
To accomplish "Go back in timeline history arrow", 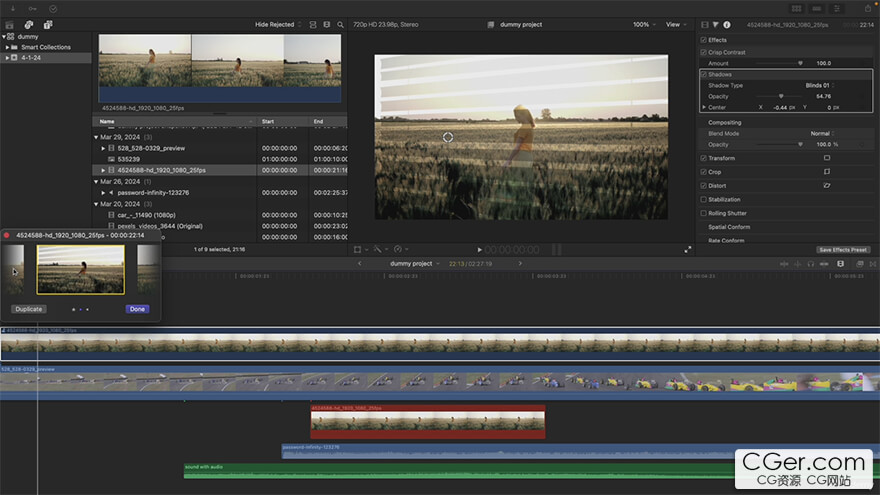I will (x=360, y=264).
